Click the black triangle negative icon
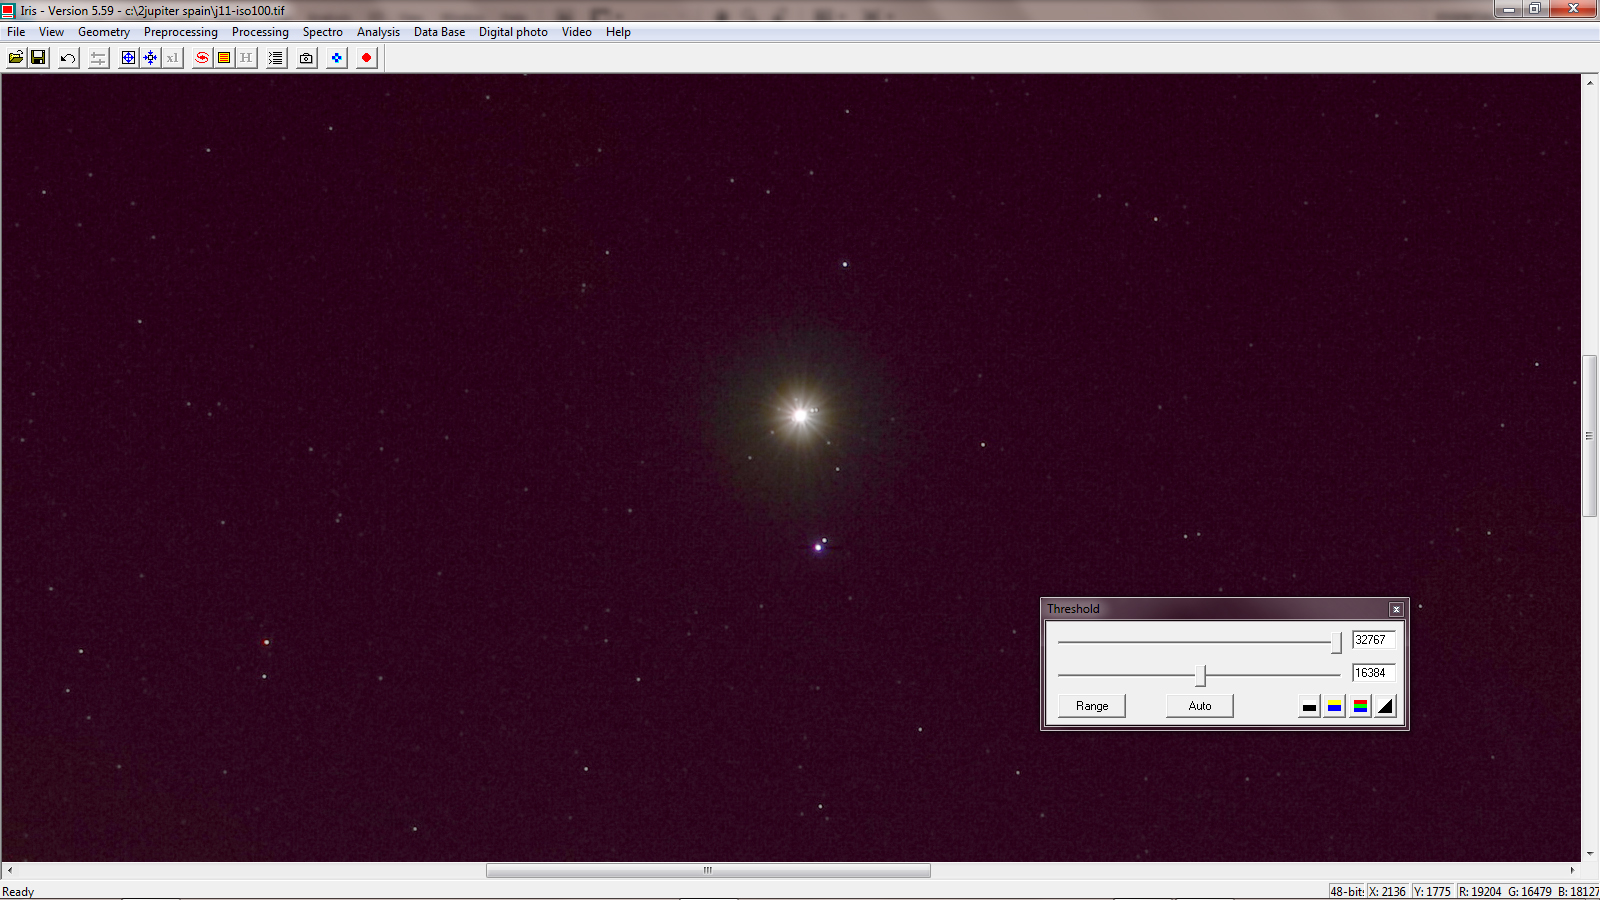Viewport: 1600px width, 900px height. tap(1385, 706)
